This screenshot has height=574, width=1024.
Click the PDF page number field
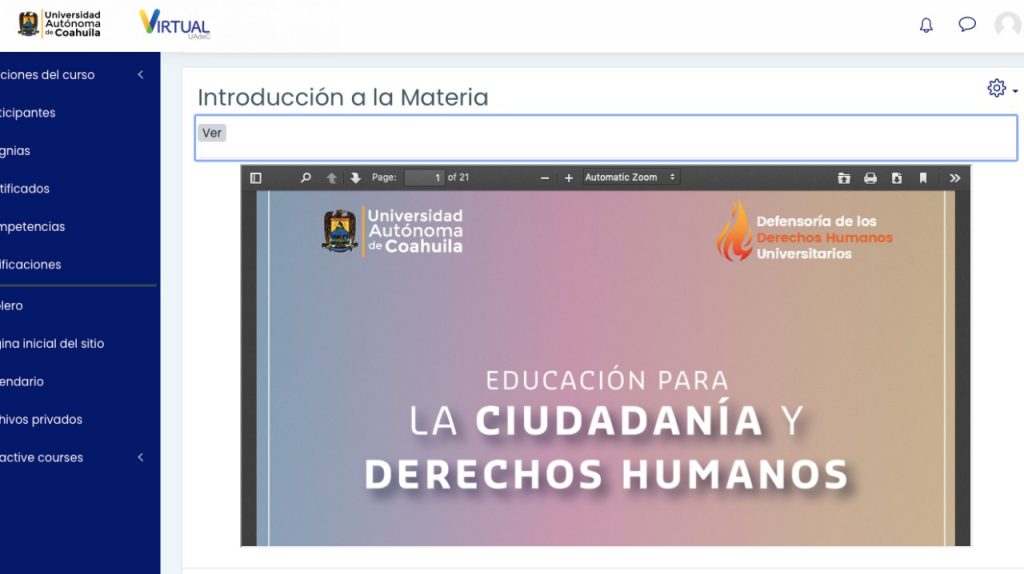tap(425, 178)
